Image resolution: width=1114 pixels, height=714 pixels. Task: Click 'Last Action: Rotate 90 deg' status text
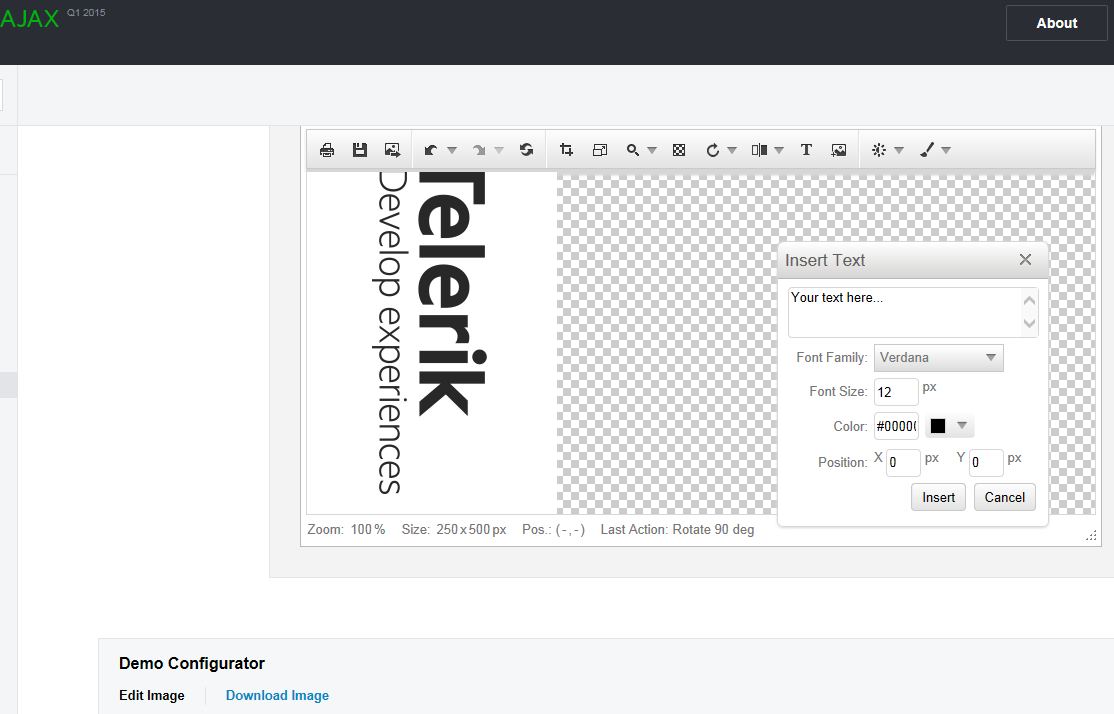[677, 529]
